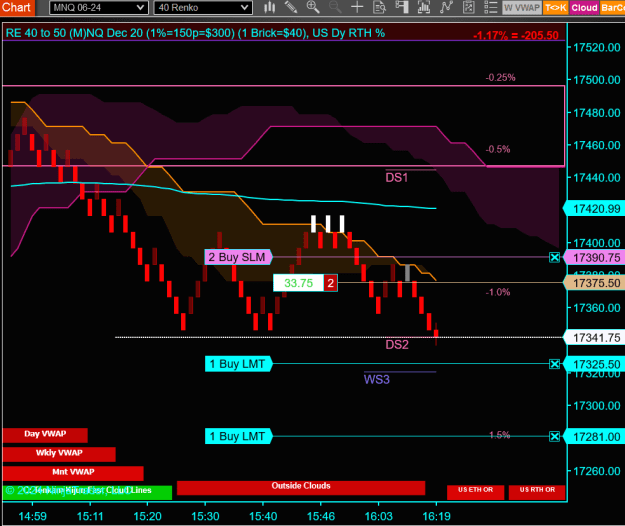Click the US RTH OR red box
This screenshot has height=526, width=625.
tap(537, 492)
